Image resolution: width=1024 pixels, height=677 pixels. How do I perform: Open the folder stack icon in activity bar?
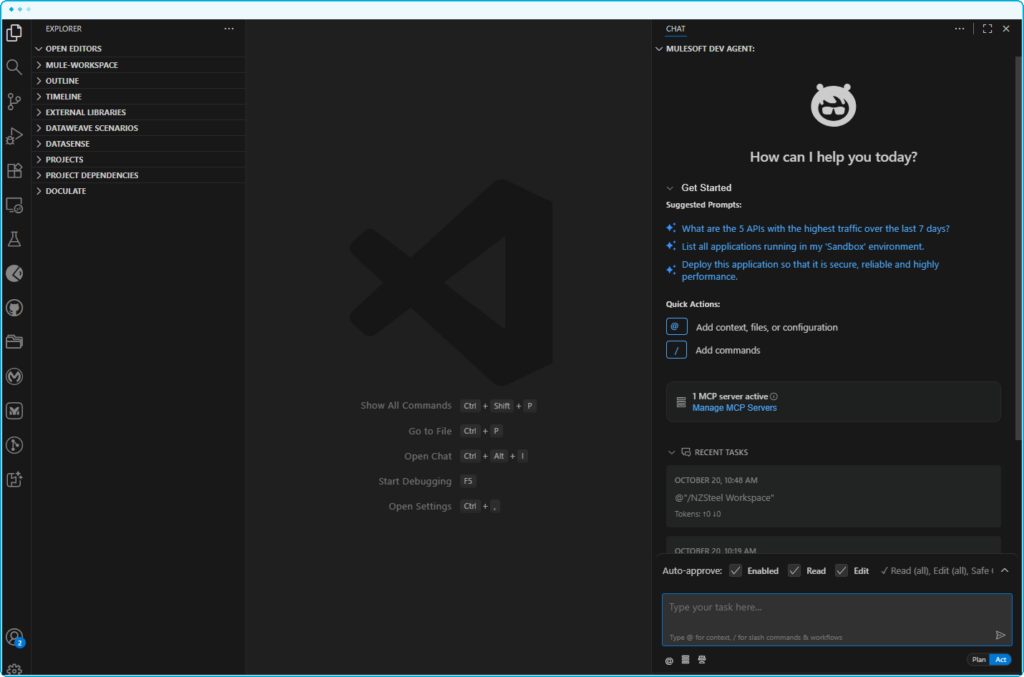coord(14,341)
